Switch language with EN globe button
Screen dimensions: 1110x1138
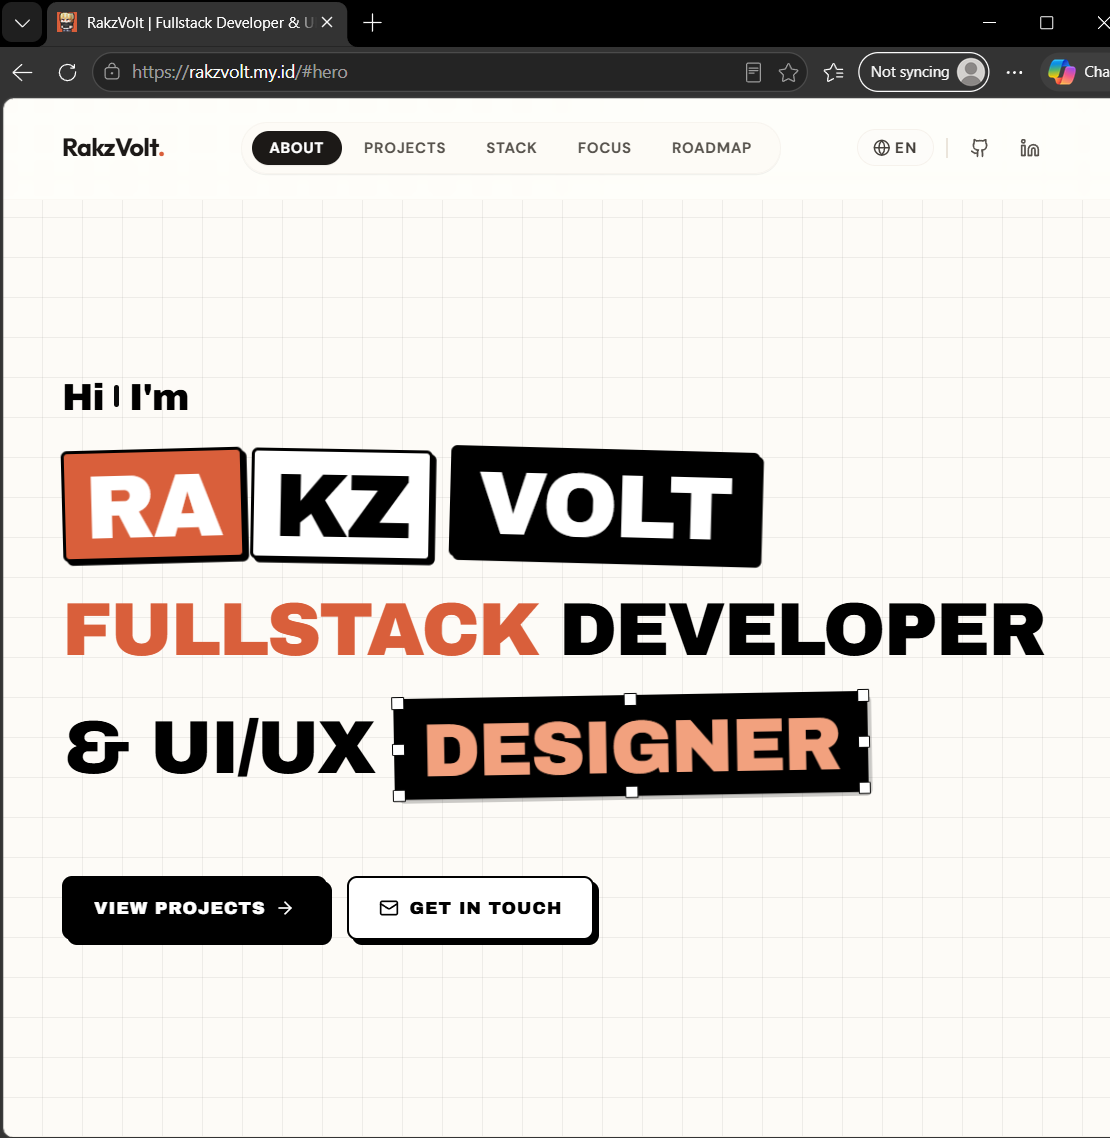tap(895, 148)
